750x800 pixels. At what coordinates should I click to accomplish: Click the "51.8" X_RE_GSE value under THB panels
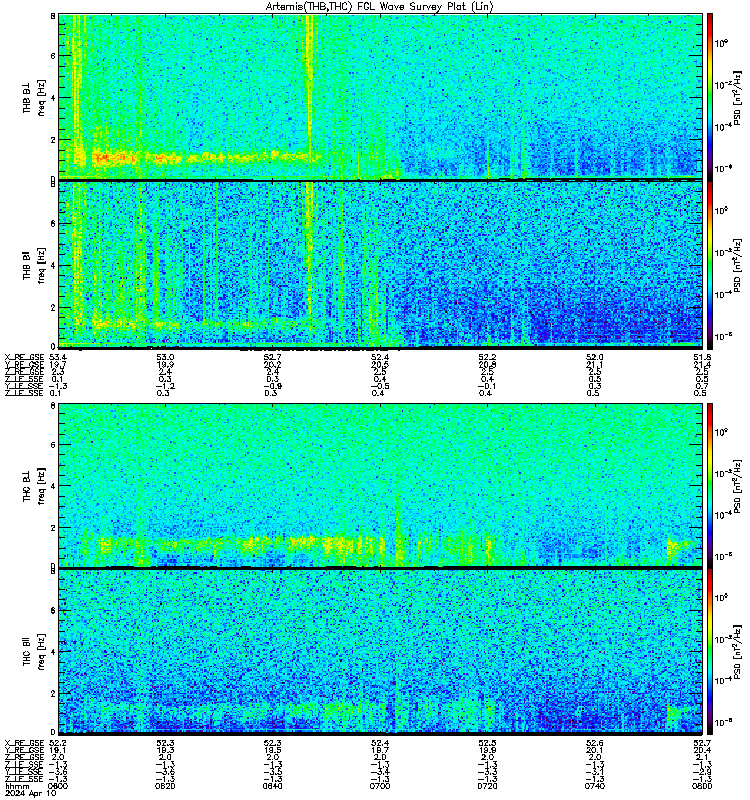[702, 357]
